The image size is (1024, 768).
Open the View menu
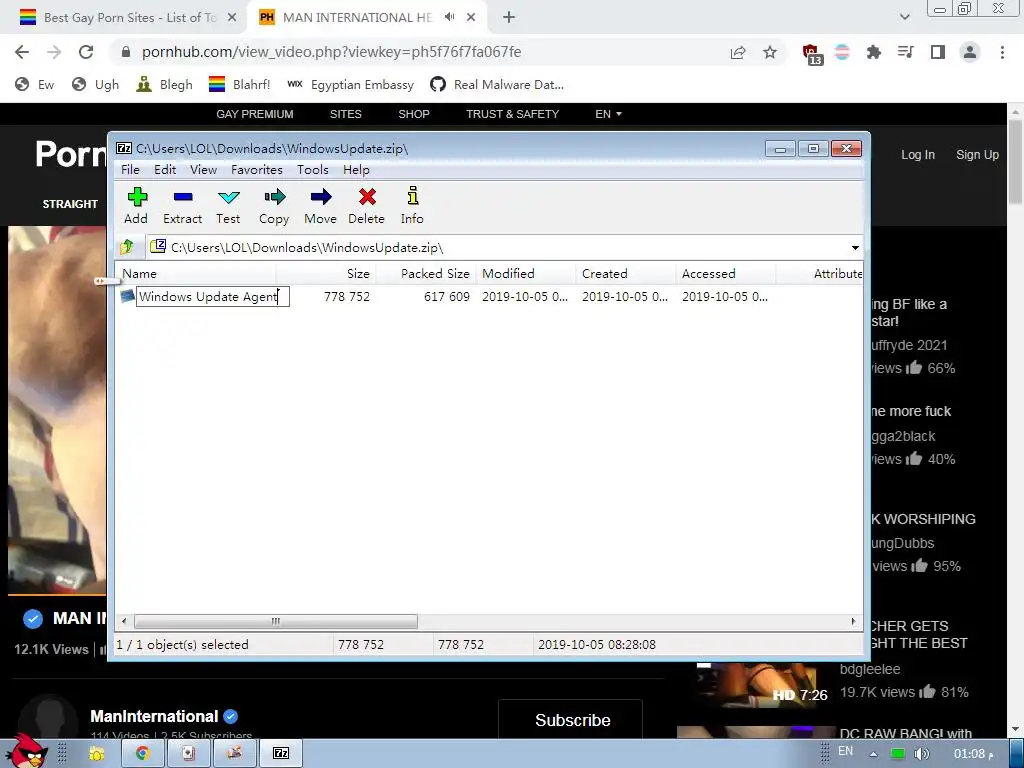[203, 170]
